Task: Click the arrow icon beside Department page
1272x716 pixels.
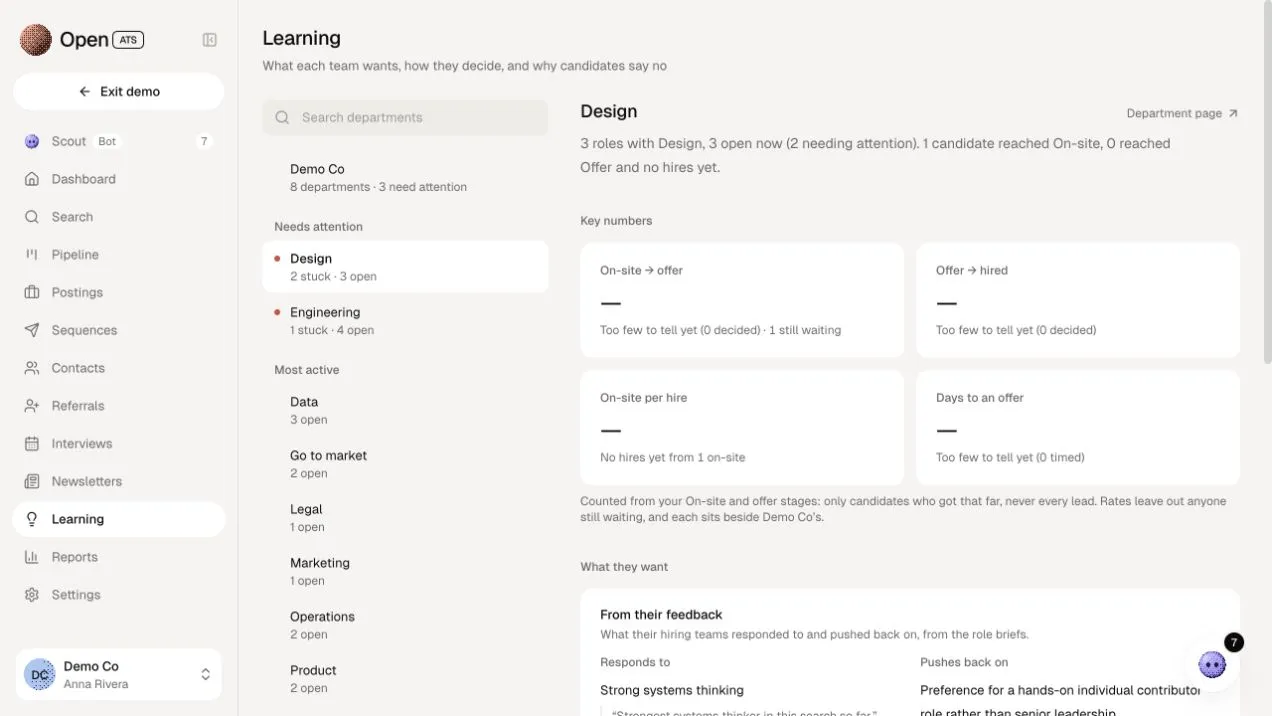Action: pyautogui.click(x=1233, y=113)
